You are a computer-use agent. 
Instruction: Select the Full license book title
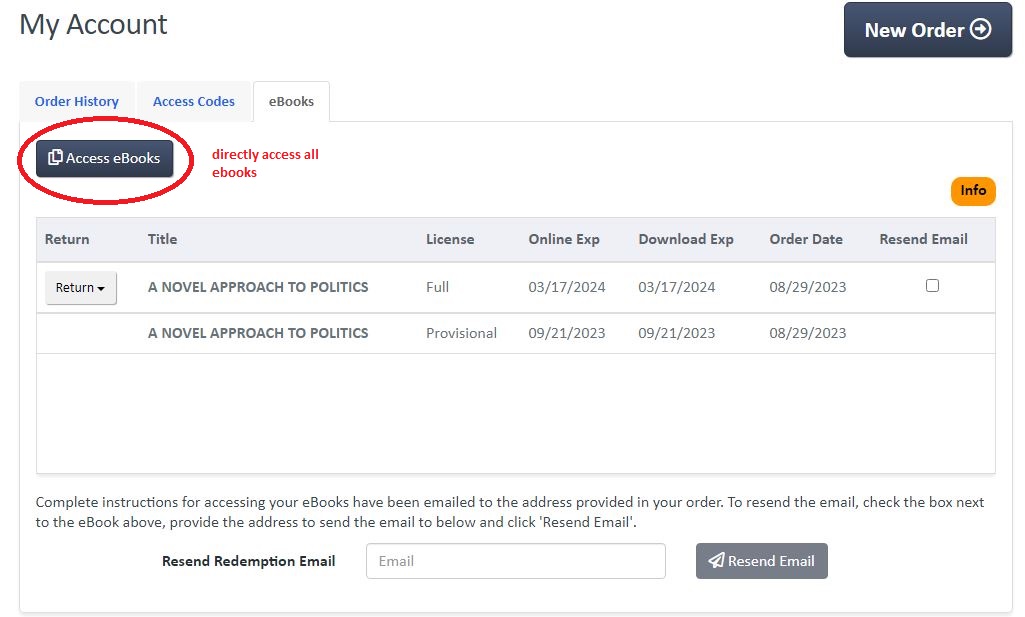coord(258,287)
